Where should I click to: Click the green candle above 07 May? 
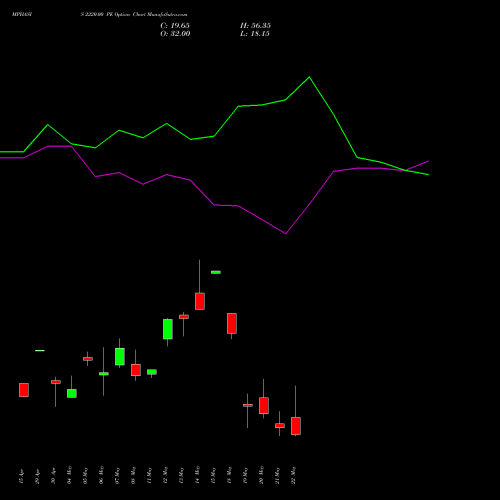click(120, 357)
